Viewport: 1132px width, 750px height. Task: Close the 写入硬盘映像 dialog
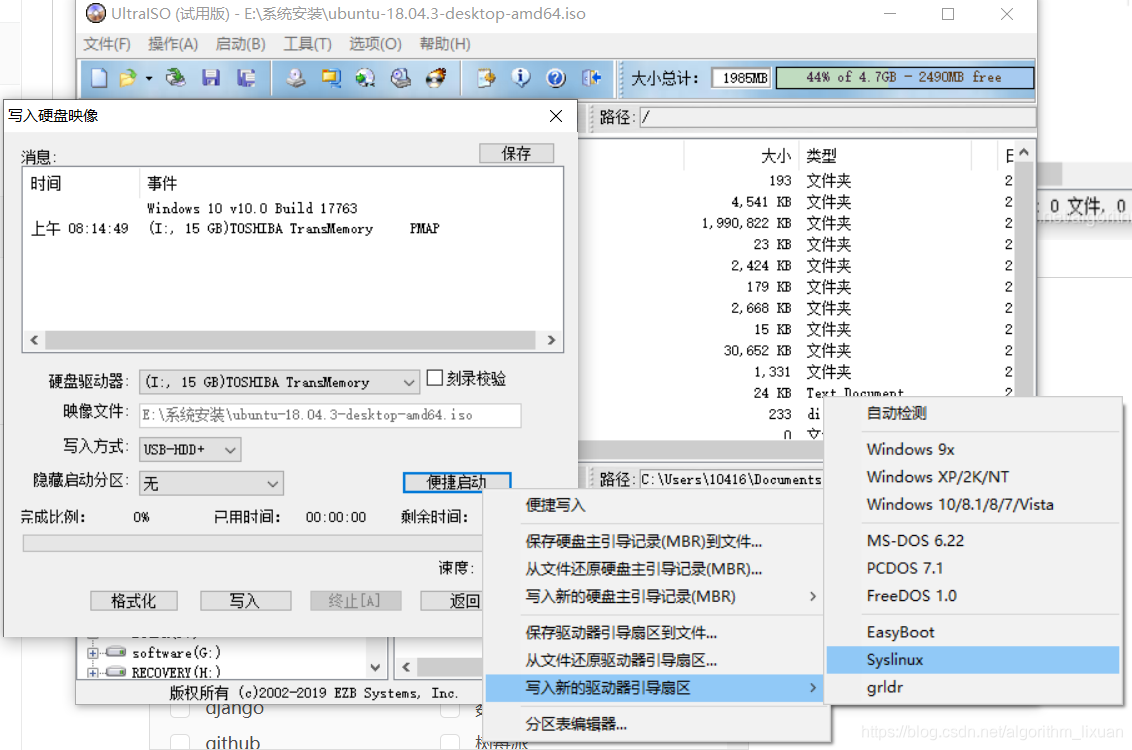556,116
